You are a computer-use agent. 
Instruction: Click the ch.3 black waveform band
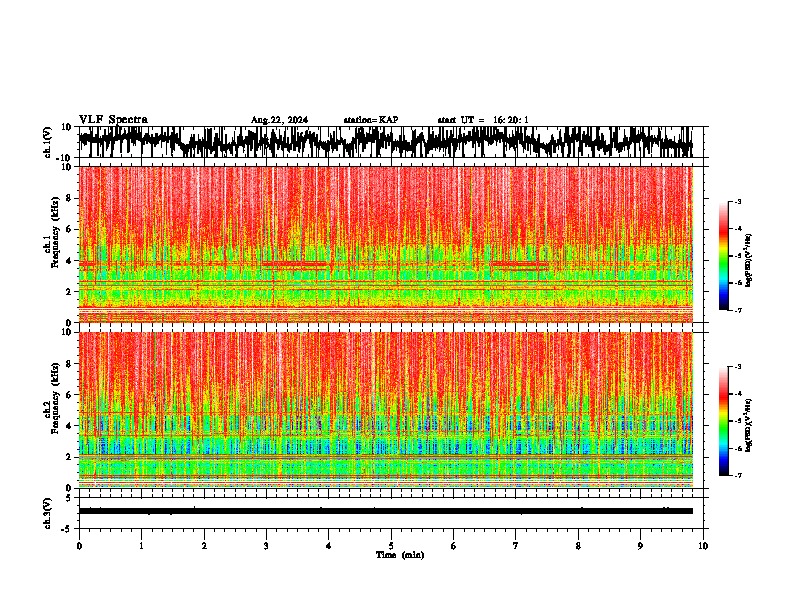tap(386, 511)
